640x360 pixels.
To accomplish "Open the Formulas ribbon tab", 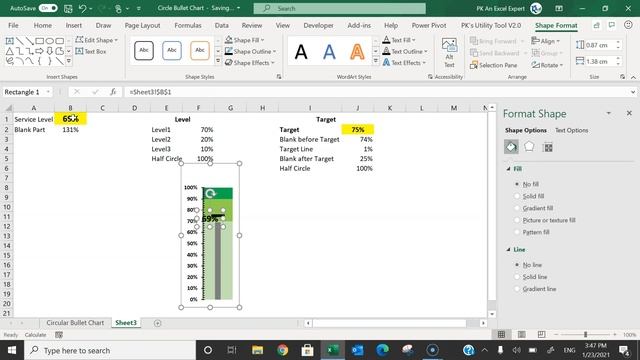I will [x=188, y=25].
